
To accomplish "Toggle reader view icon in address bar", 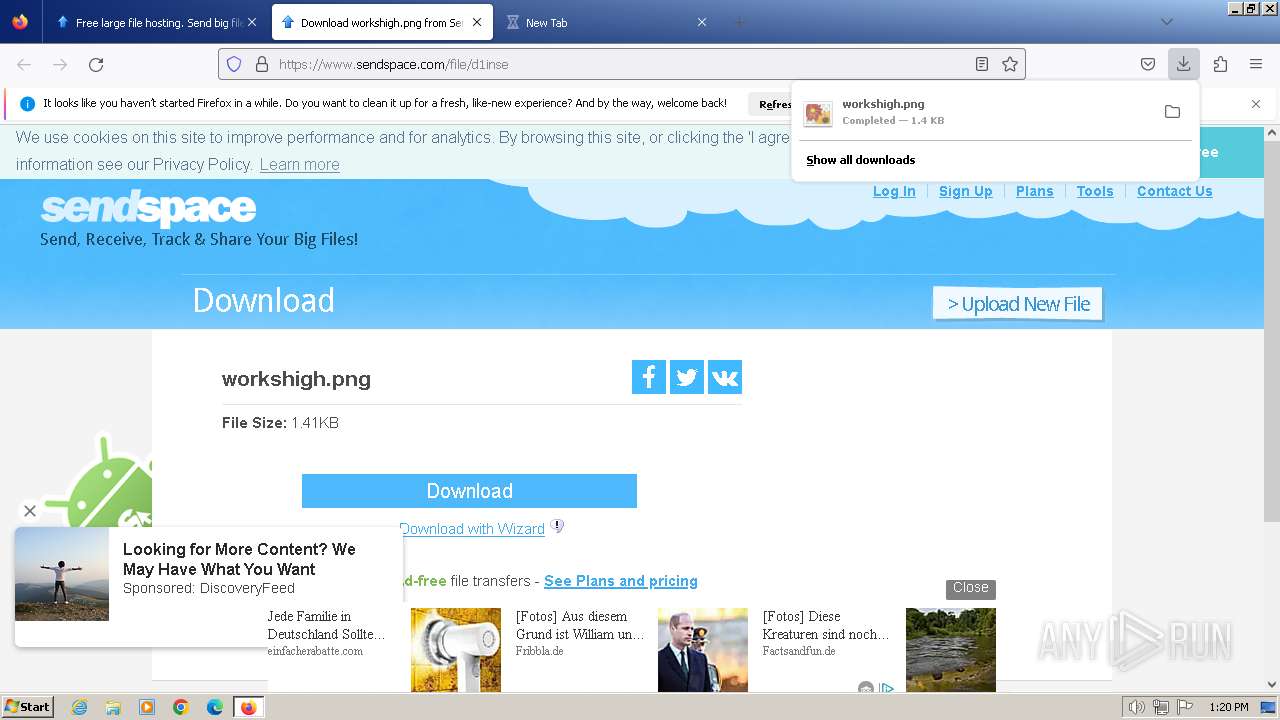I will (982, 64).
